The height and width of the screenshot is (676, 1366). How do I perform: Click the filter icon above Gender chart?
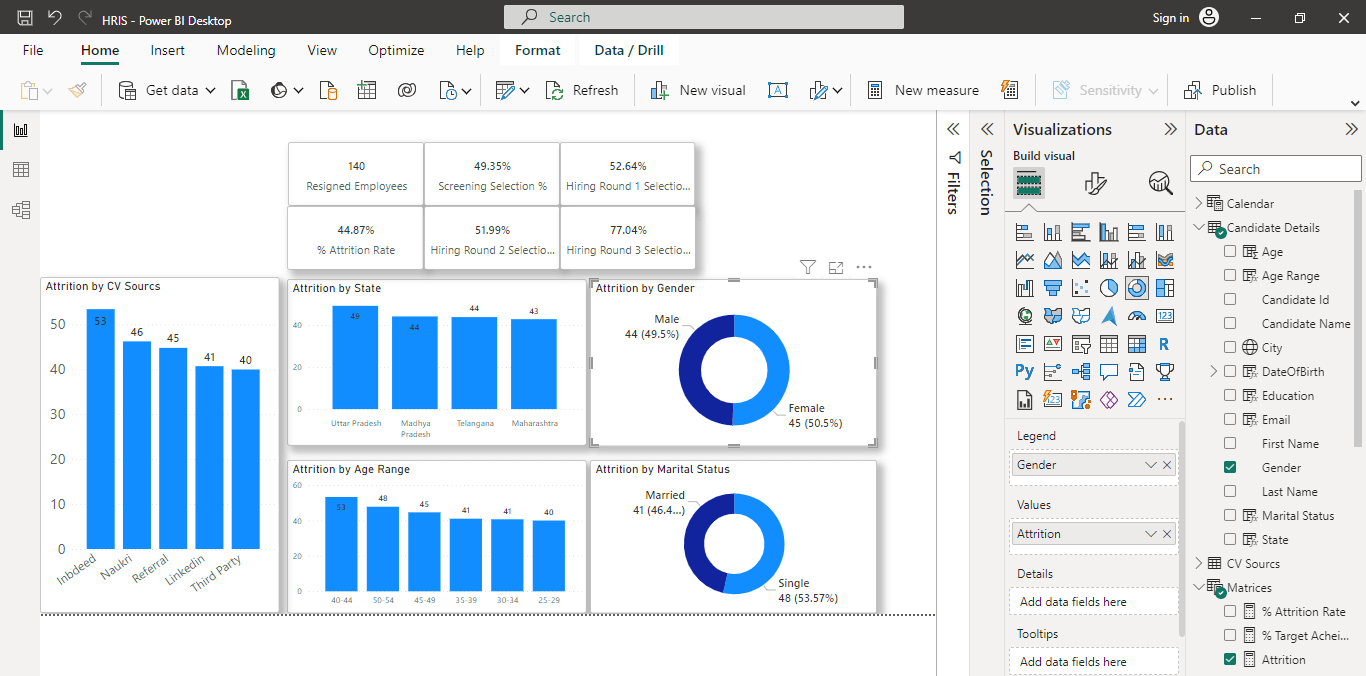click(808, 267)
